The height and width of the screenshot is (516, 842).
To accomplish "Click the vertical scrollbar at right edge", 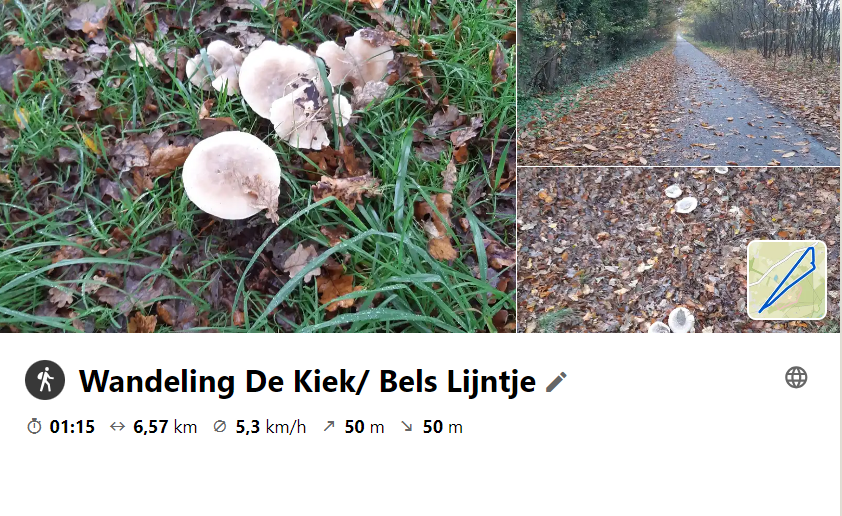I will tap(840, 258).
